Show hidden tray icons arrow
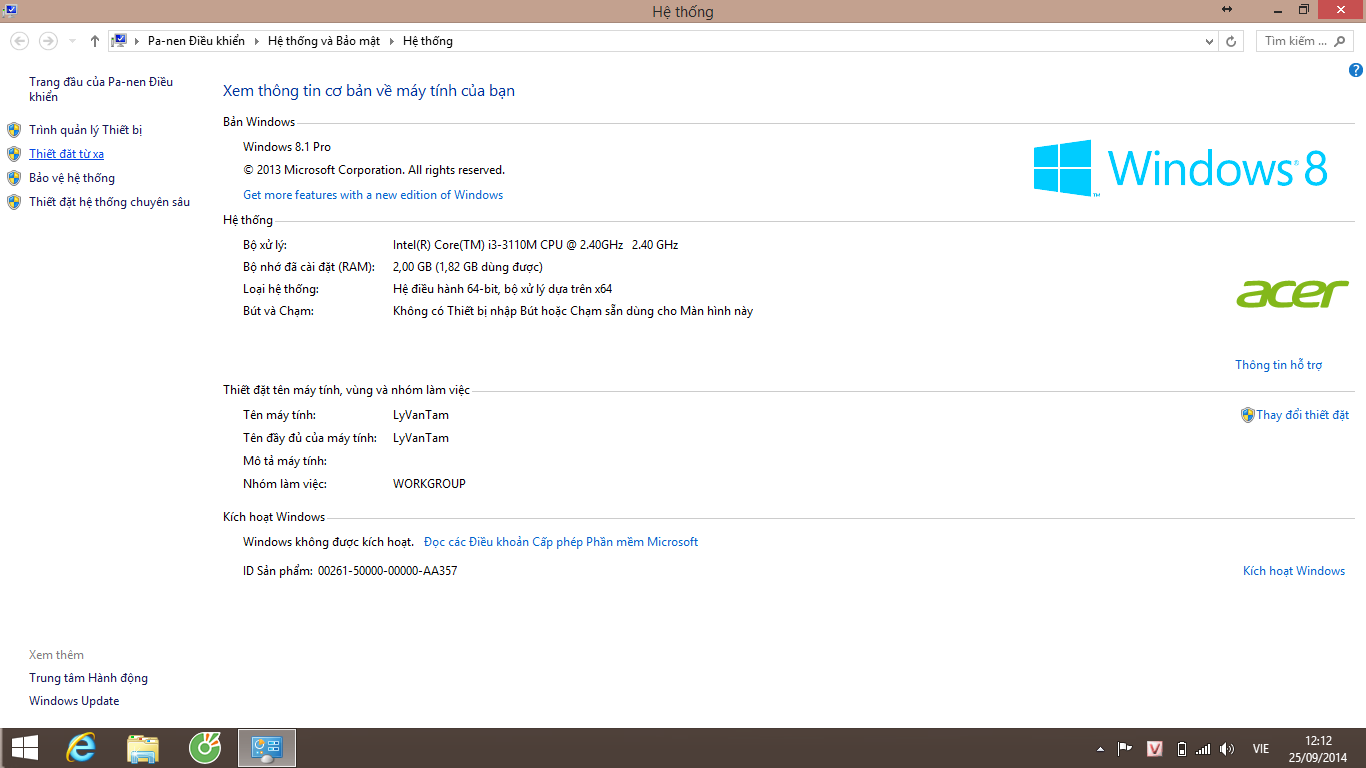This screenshot has height=768, width=1366. (x=1101, y=749)
